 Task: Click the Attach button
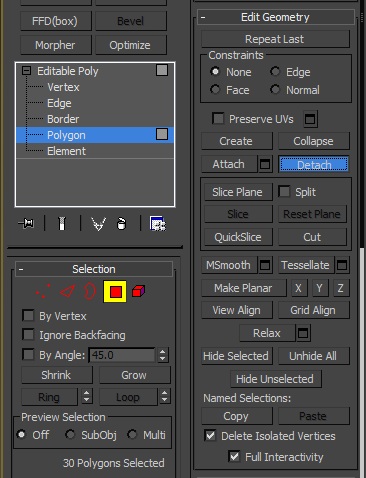pyautogui.click(x=229, y=164)
